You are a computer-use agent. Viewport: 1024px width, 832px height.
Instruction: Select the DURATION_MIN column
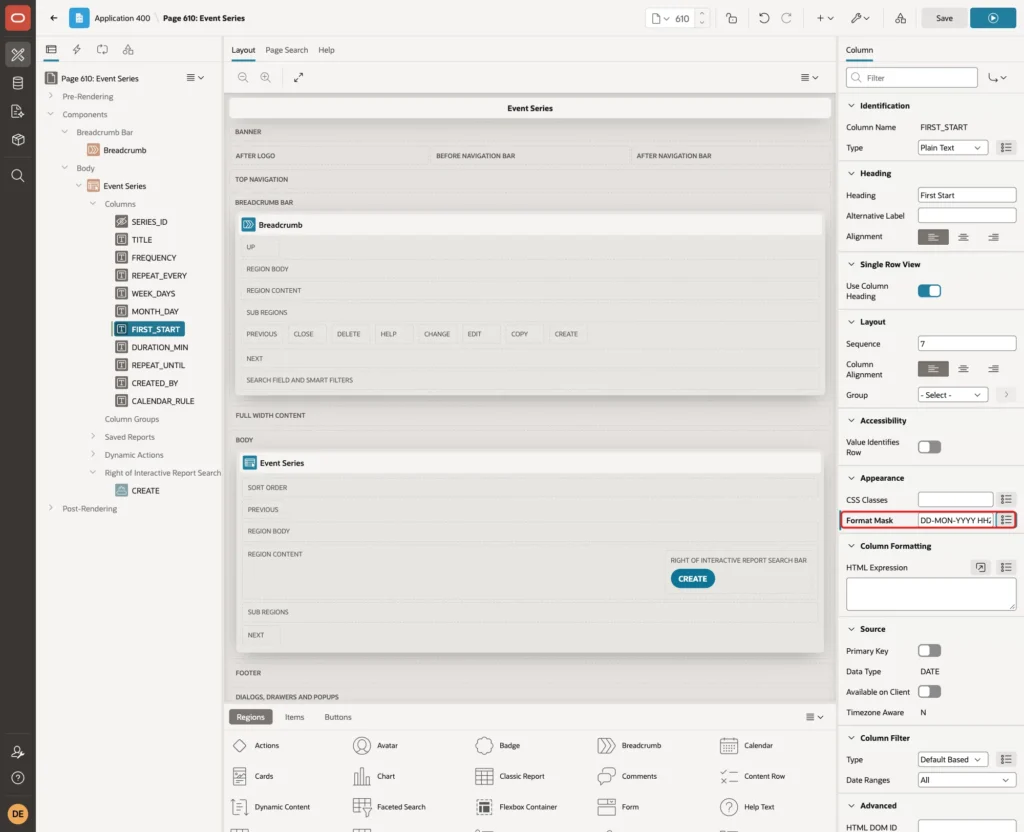[x=159, y=347]
